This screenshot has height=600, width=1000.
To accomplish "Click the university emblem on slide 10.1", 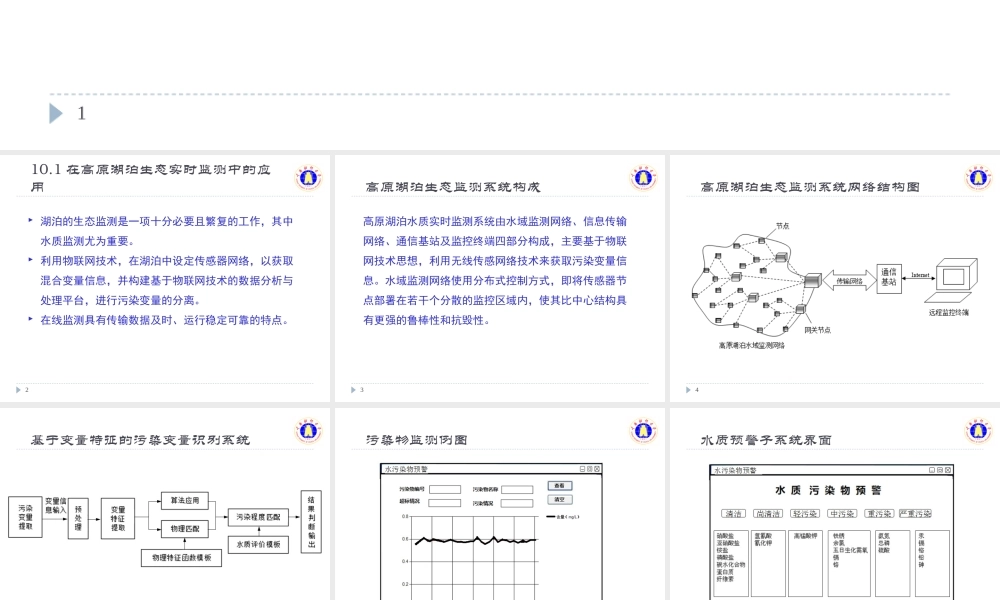I will (x=309, y=177).
